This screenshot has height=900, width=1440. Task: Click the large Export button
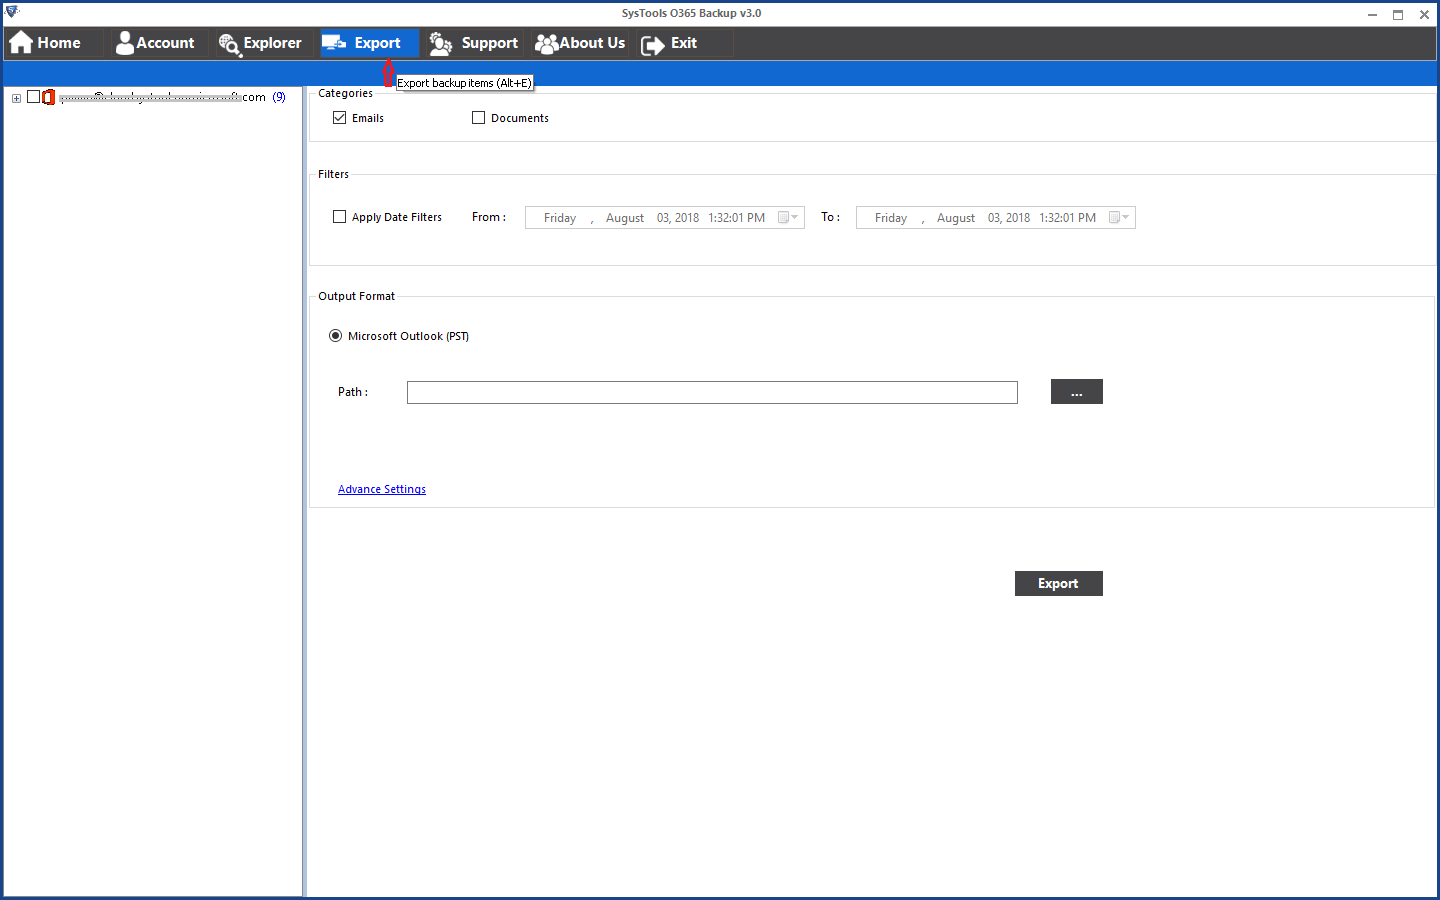tap(1058, 584)
